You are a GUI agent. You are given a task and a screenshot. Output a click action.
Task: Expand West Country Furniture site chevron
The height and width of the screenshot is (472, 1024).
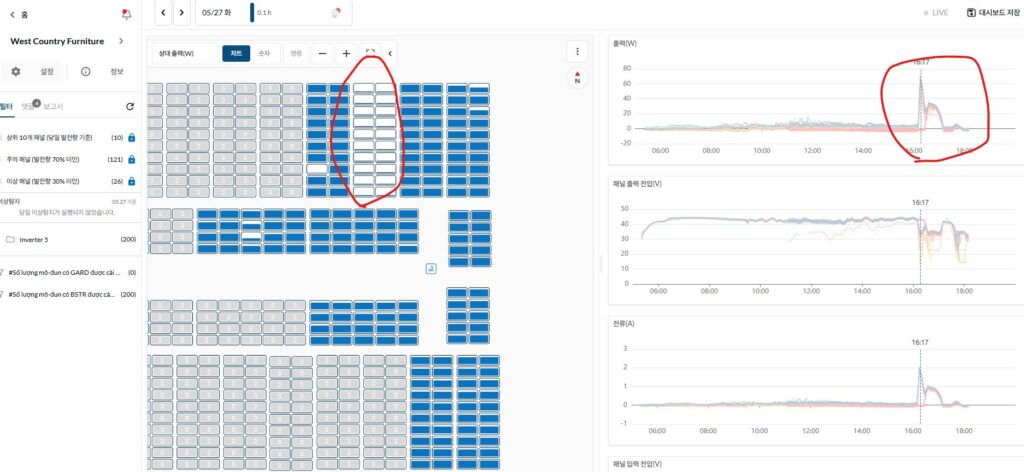point(121,41)
